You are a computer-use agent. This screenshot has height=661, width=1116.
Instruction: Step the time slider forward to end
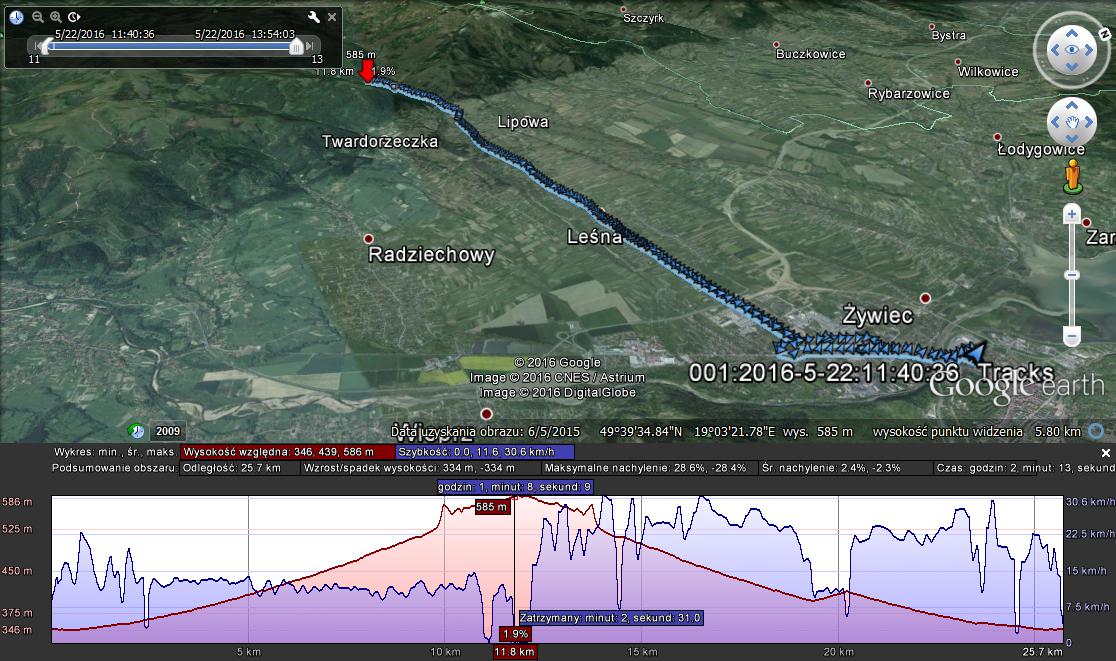pyautogui.click(x=310, y=45)
